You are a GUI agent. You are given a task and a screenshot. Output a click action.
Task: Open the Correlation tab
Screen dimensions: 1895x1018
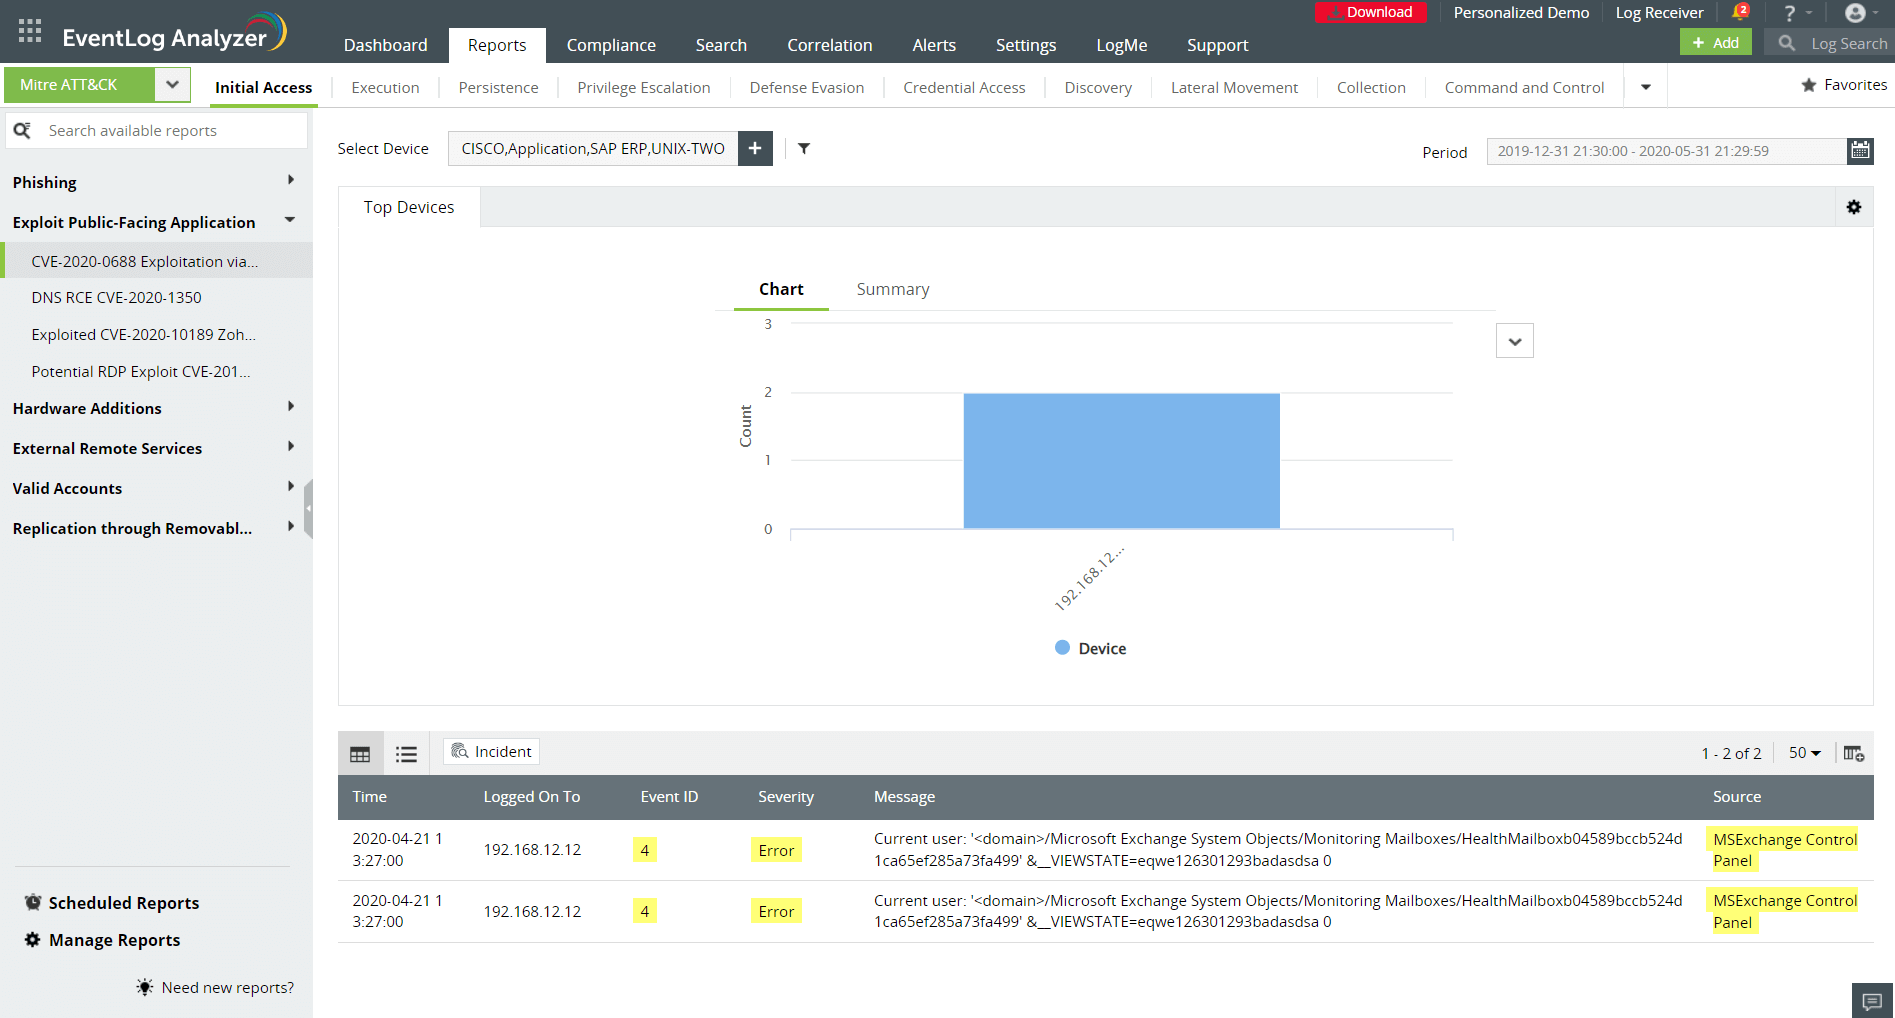(829, 45)
